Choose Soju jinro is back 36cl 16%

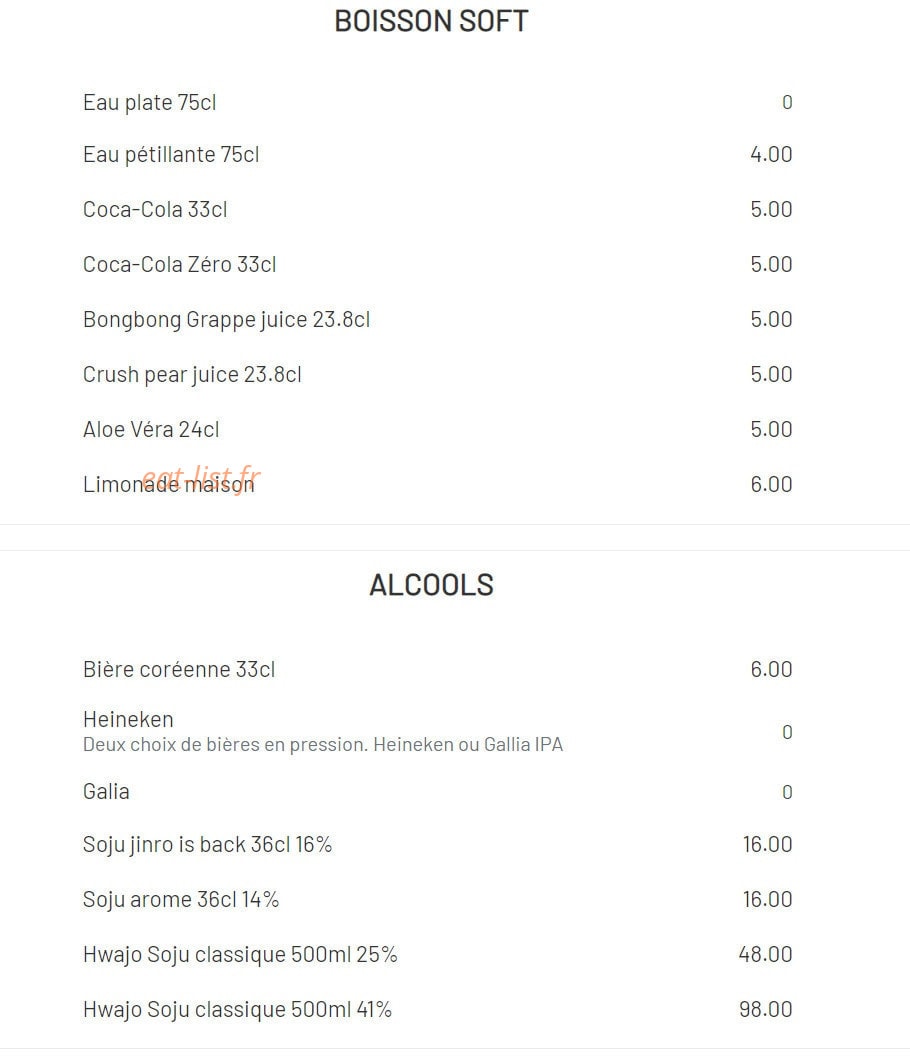pos(208,845)
